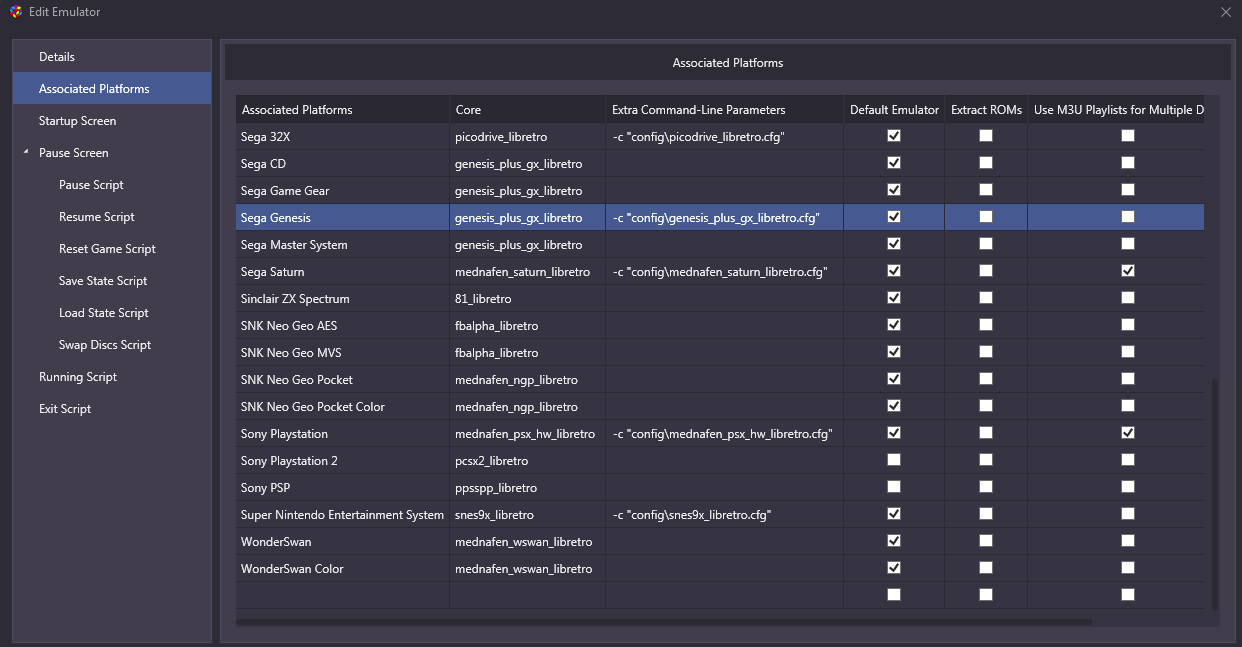This screenshot has height=647, width=1242.
Task: Check Default Emulator in the blank new row
Action: pyautogui.click(x=894, y=595)
